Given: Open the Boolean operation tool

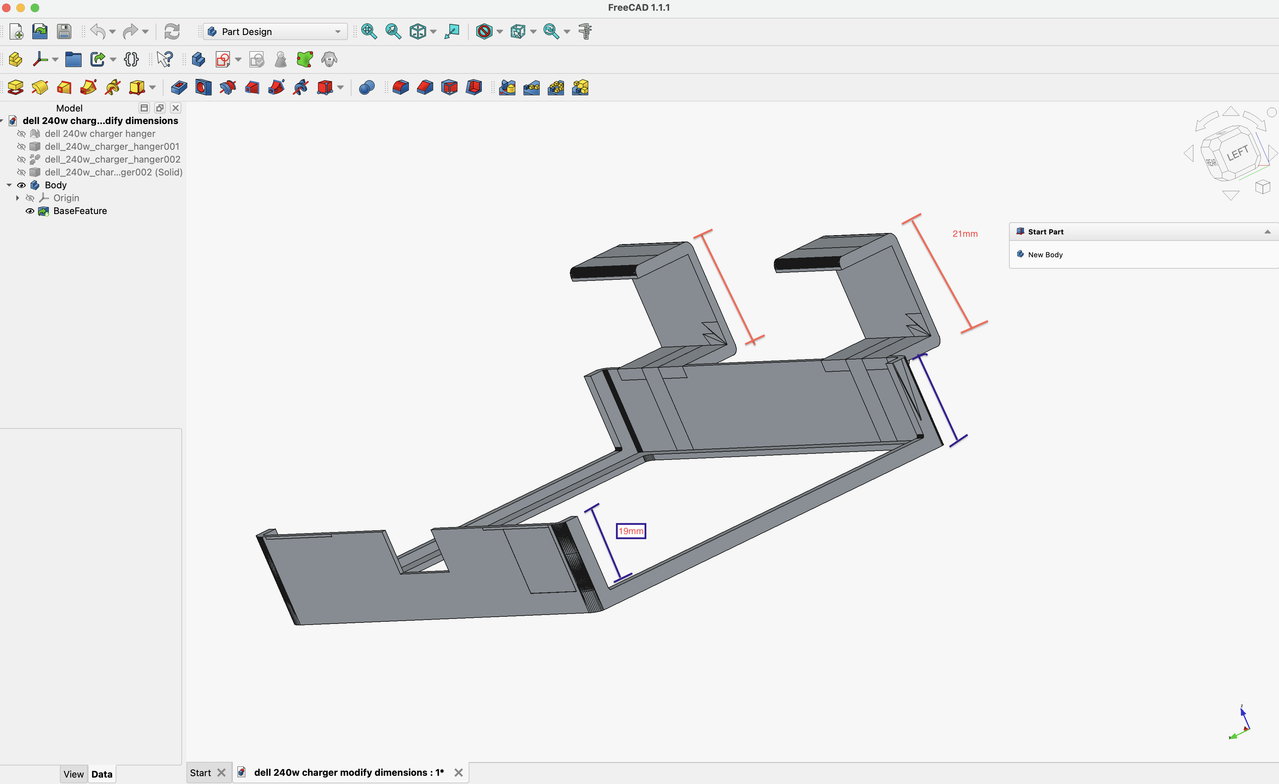Looking at the screenshot, I should (367, 88).
